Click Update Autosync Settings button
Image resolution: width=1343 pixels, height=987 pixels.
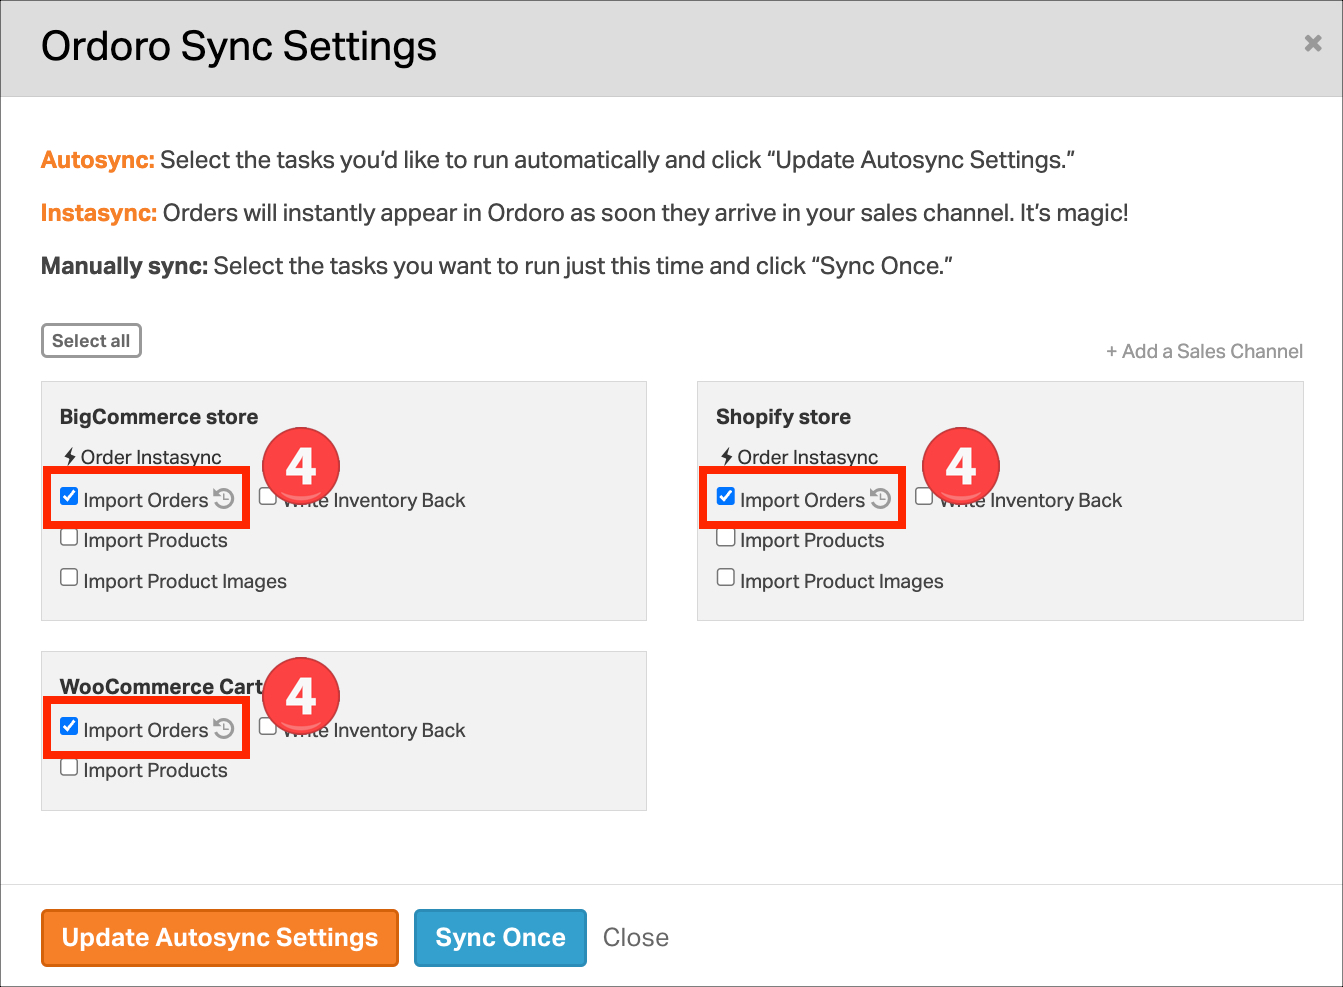[x=220, y=938]
